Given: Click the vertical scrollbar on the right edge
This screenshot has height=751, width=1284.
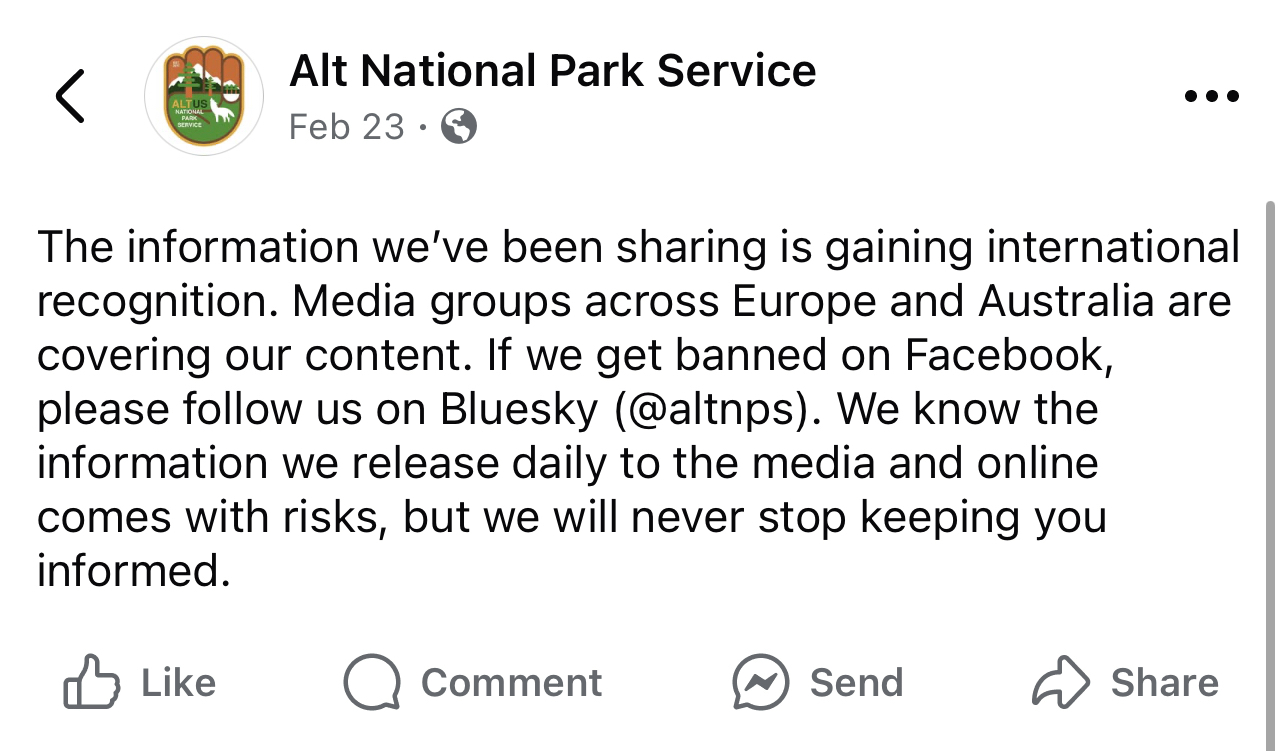Looking at the screenshot, I should (1270, 400).
